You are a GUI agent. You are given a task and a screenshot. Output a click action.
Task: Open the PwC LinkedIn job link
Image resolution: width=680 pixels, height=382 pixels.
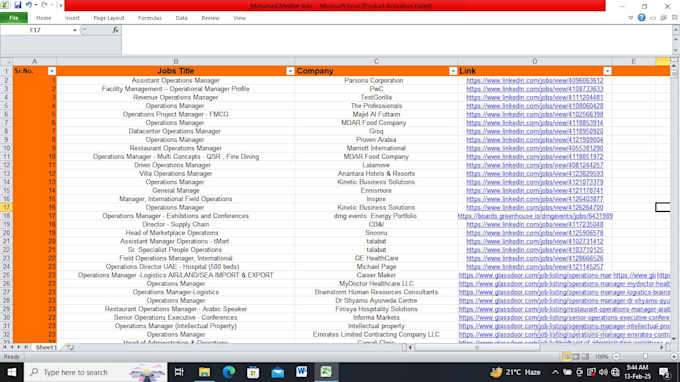[534, 89]
